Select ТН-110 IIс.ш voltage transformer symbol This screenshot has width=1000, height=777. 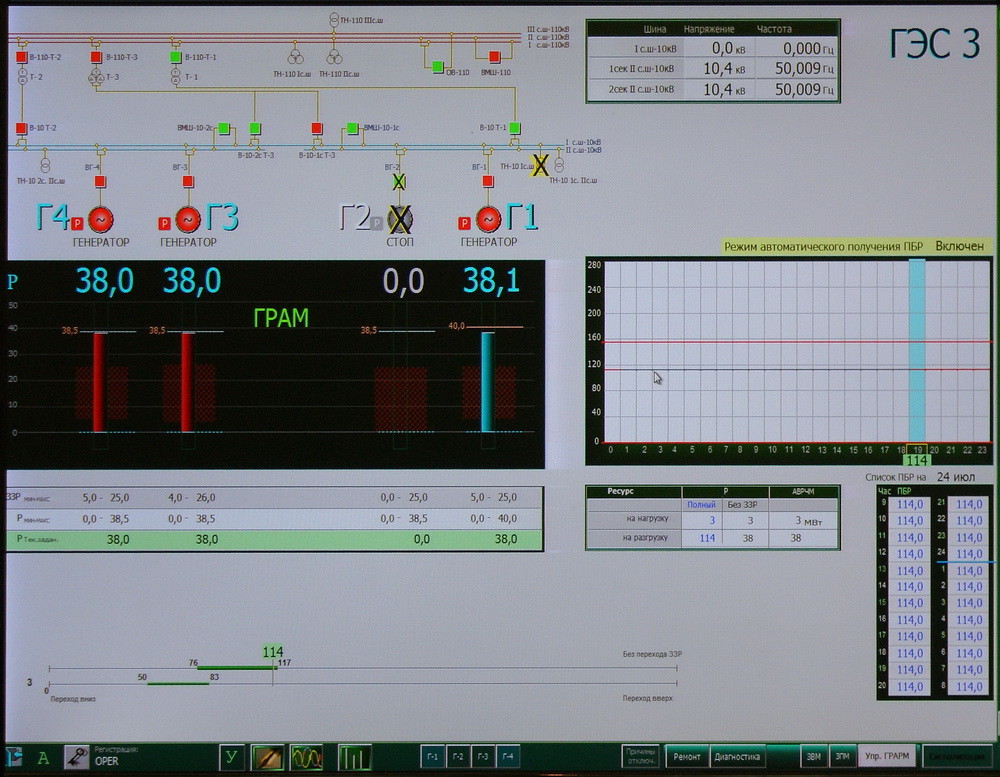334,57
